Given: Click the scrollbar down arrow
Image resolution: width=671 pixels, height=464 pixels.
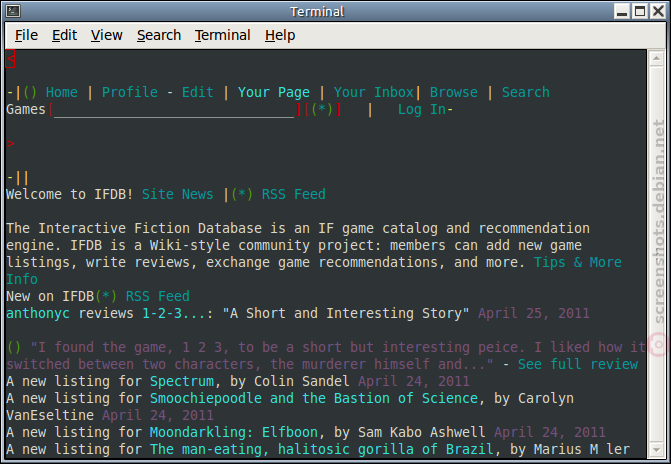Looking at the screenshot, I should coord(656,449).
